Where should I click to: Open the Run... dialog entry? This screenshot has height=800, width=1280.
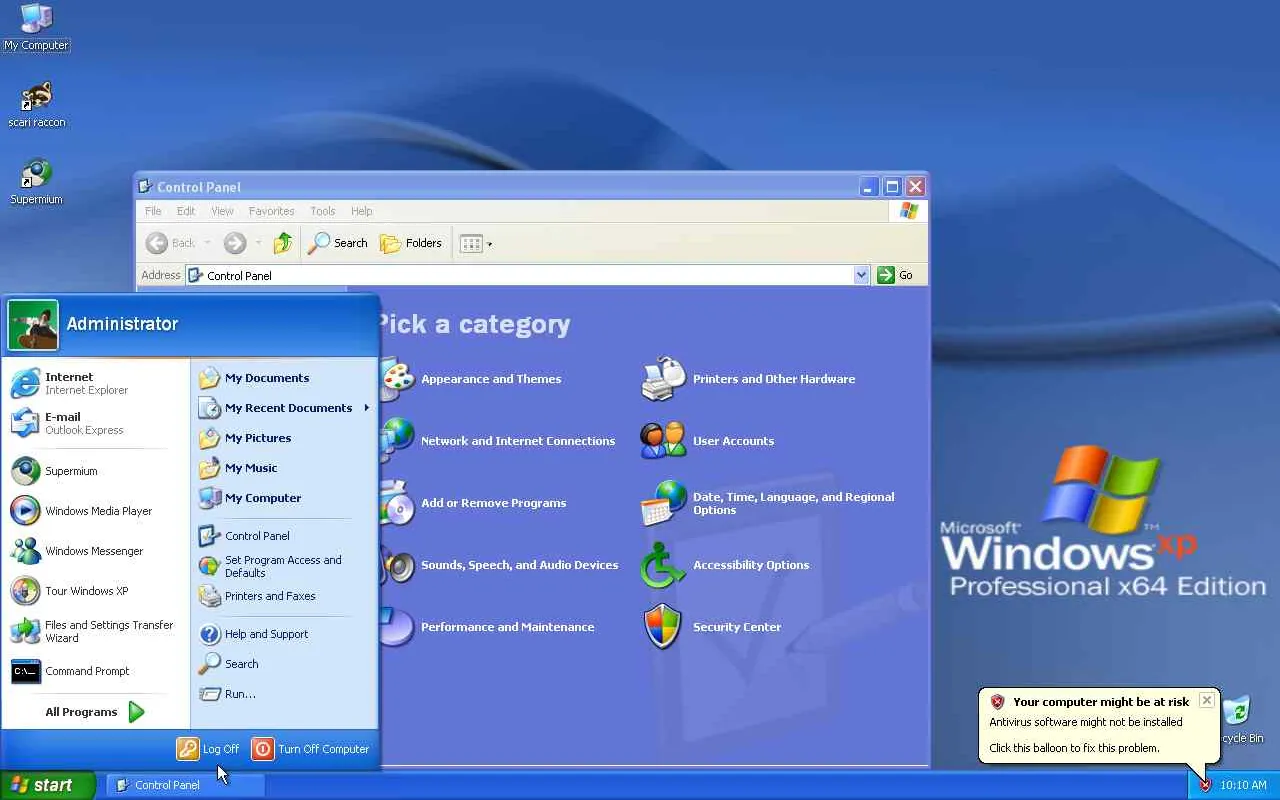tap(284, 694)
